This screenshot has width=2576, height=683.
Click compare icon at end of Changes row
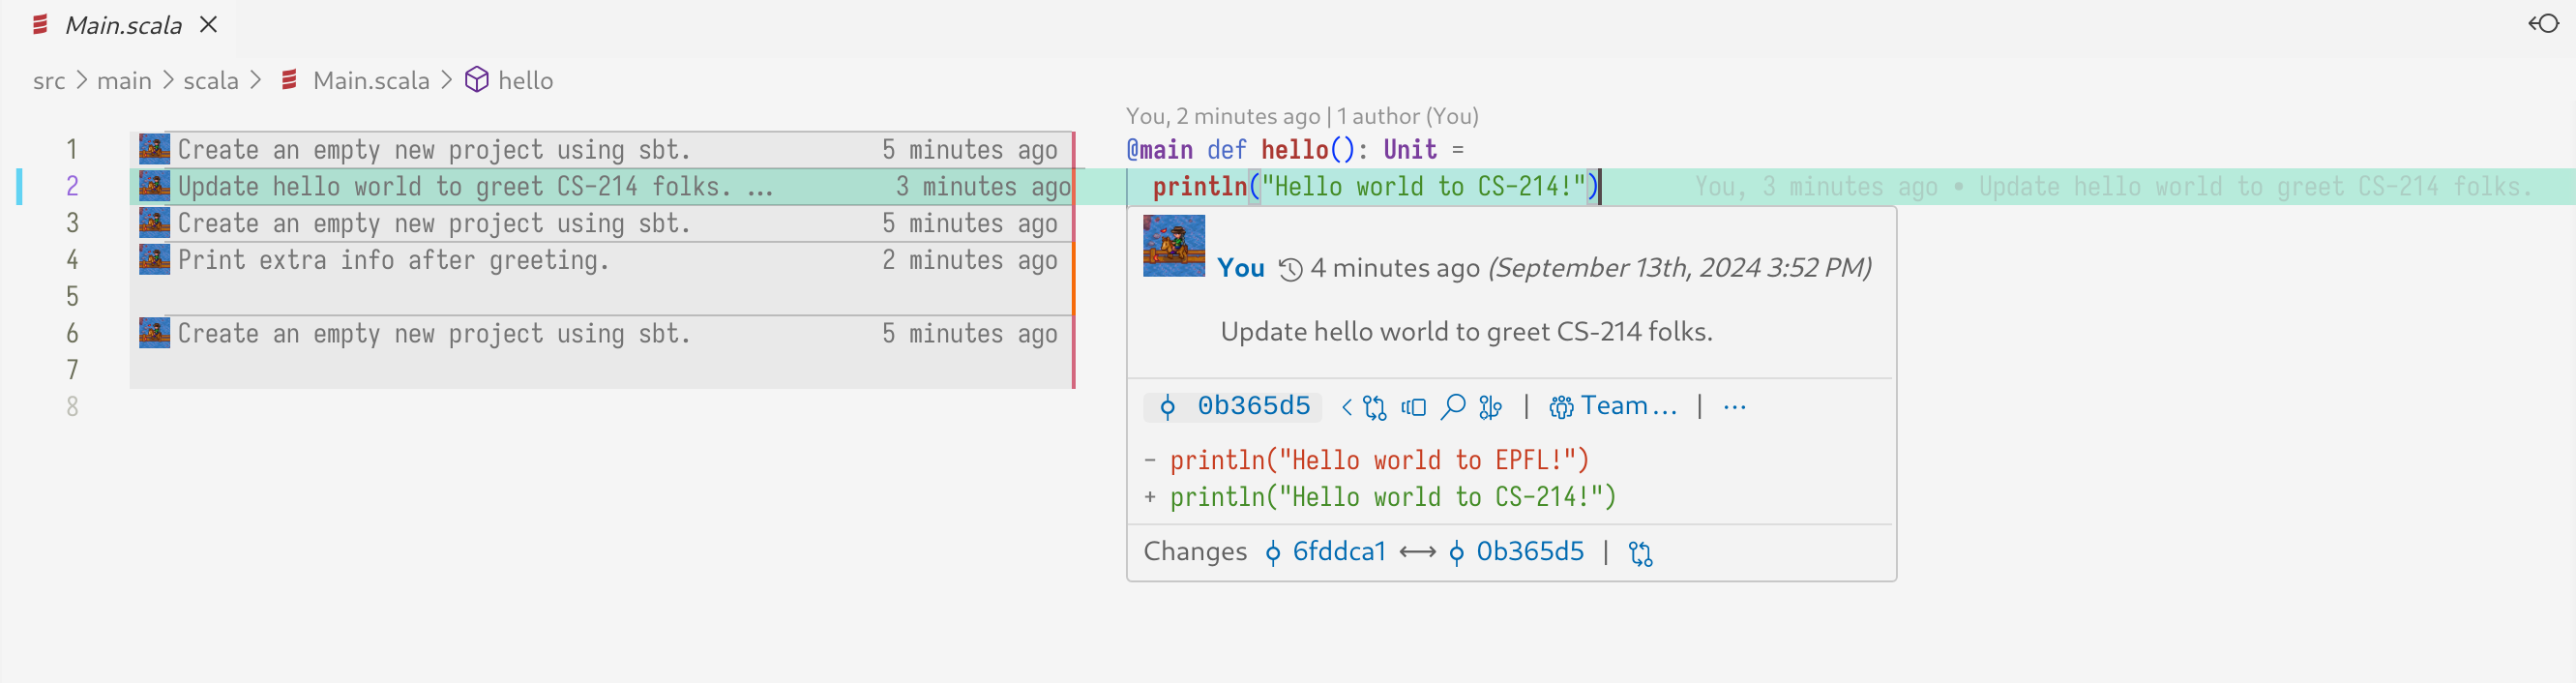pos(1640,553)
